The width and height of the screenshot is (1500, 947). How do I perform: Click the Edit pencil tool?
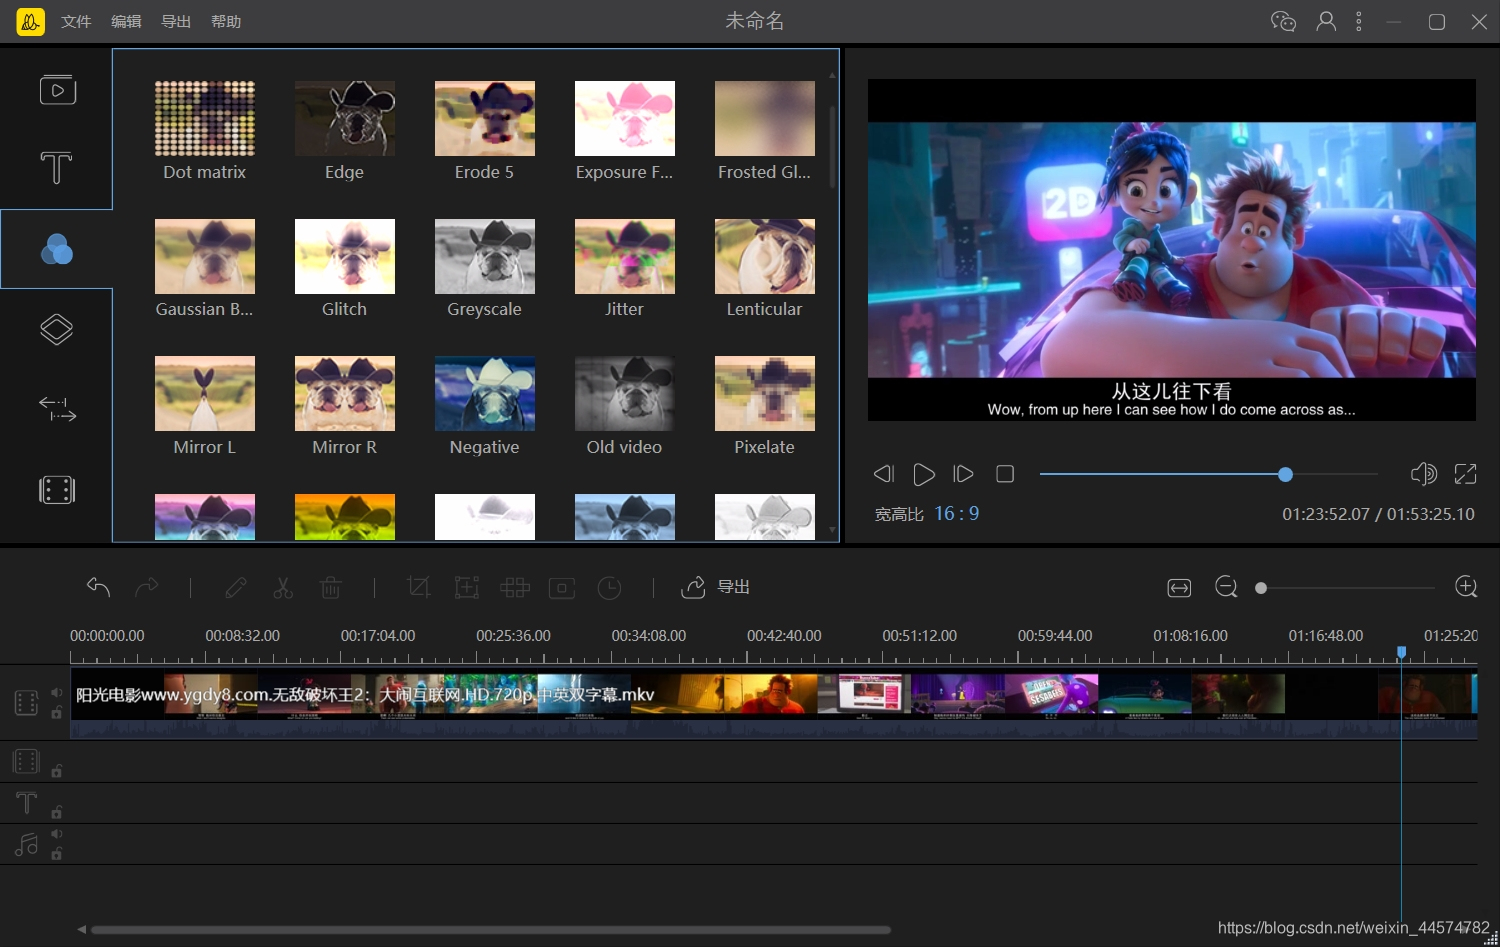(236, 587)
